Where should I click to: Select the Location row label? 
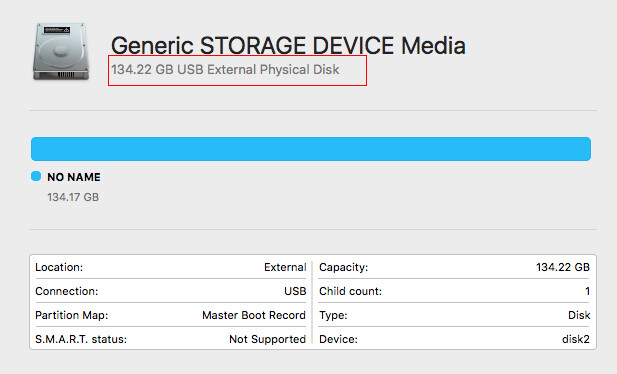pyautogui.click(x=59, y=267)
